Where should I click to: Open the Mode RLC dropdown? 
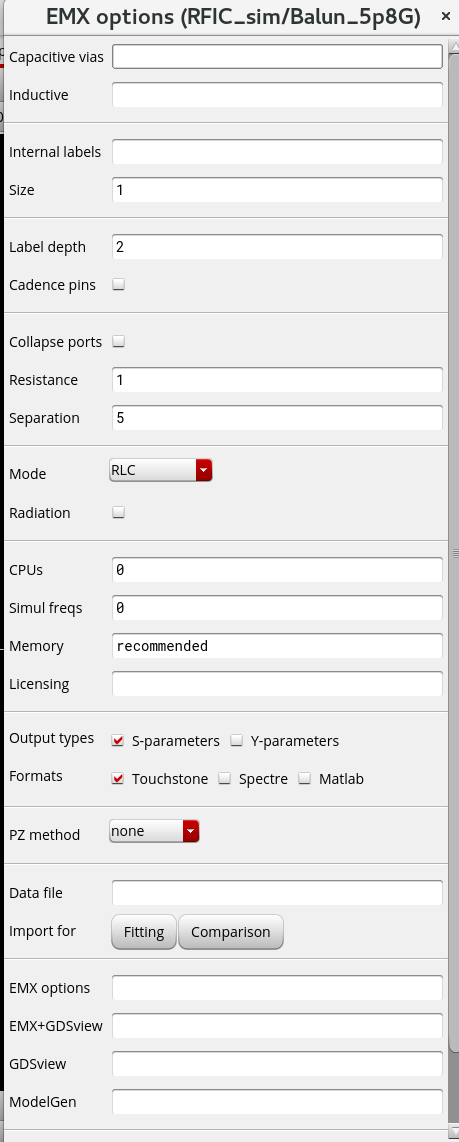coord(160,470)
